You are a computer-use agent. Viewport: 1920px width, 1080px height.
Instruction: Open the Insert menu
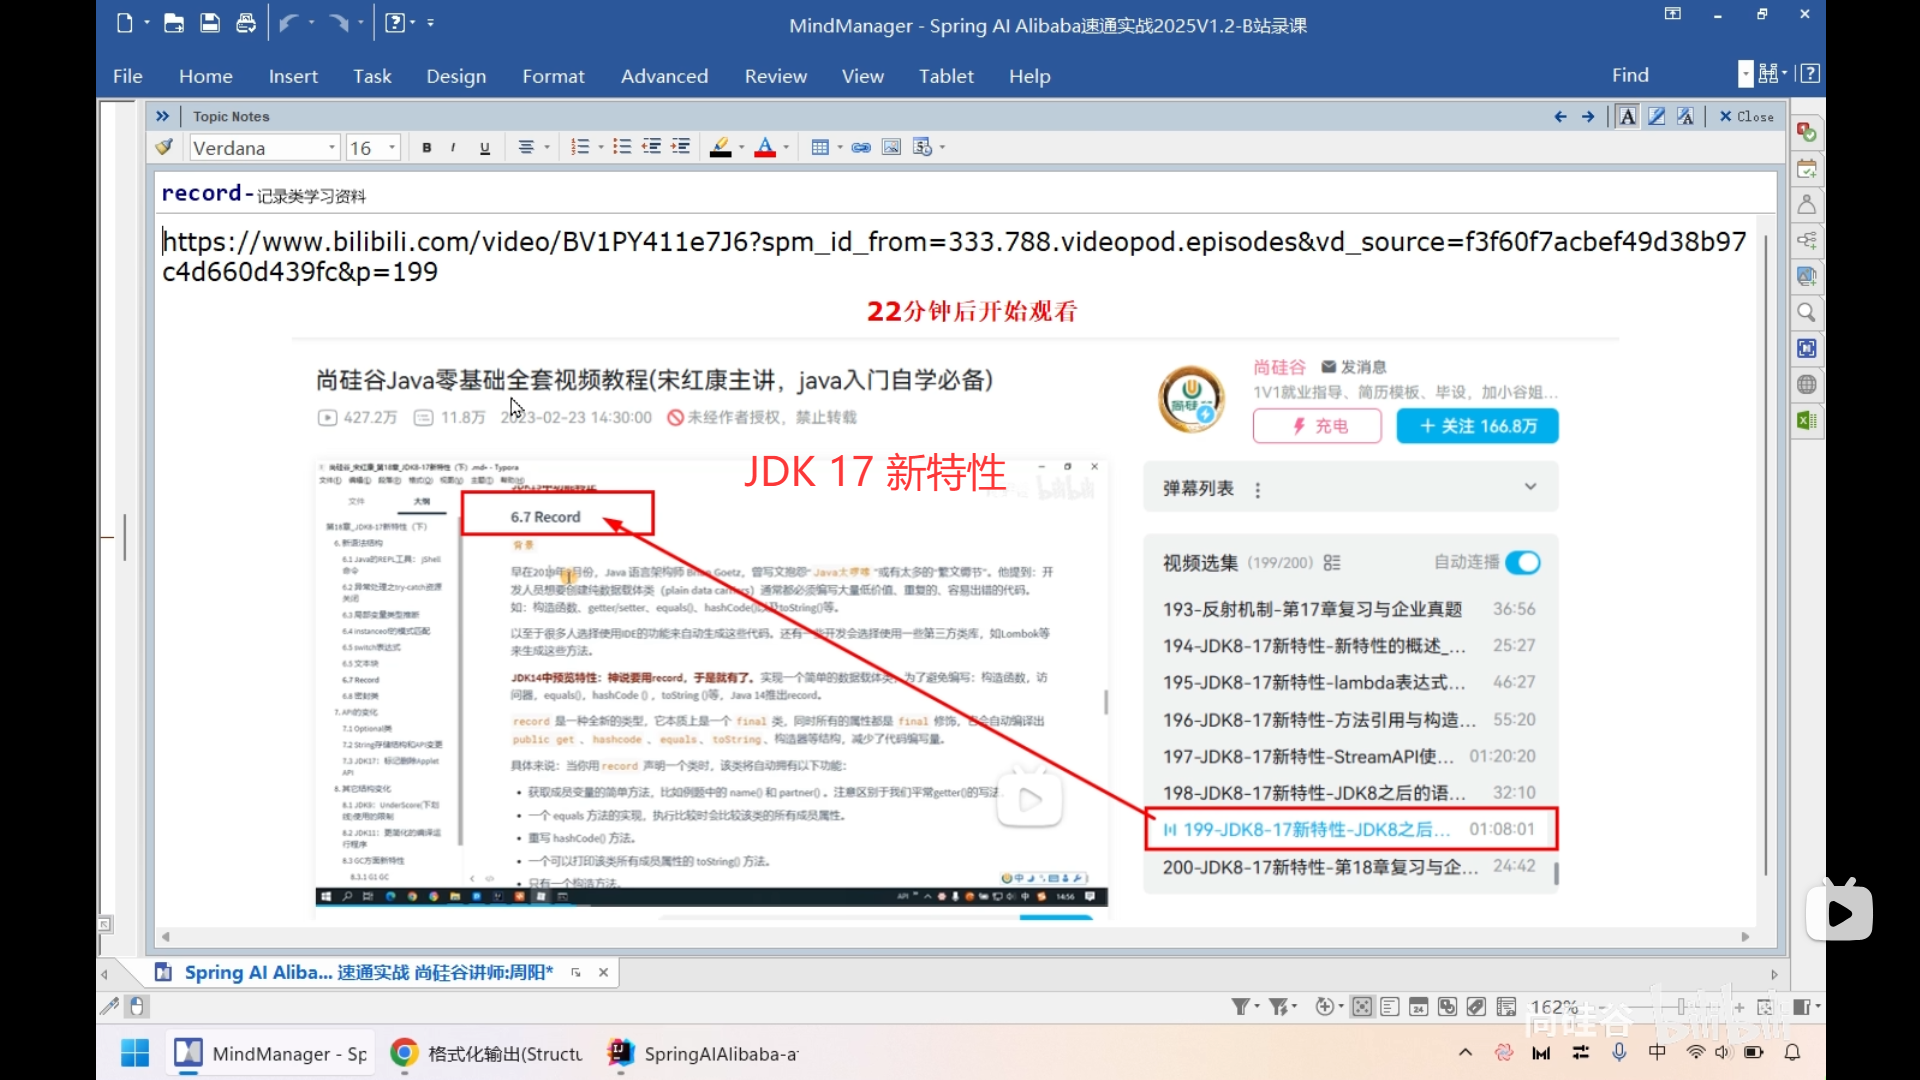(x=293, y=76)
